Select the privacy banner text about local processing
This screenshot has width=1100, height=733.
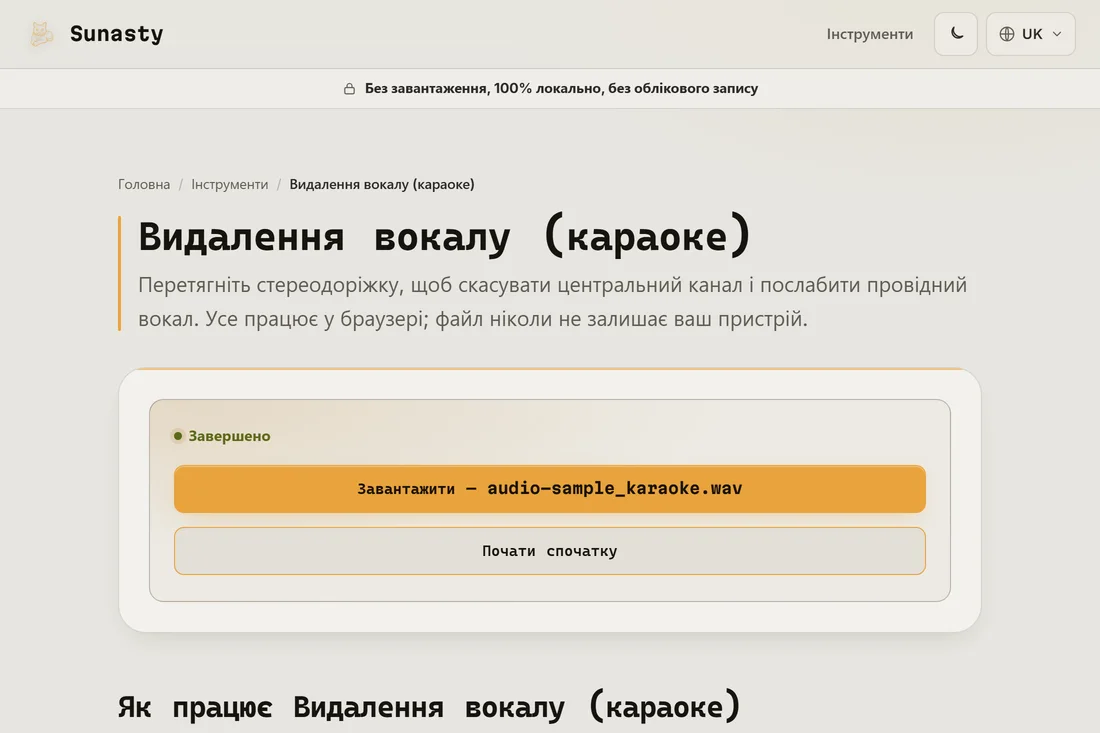coord(561,88)
